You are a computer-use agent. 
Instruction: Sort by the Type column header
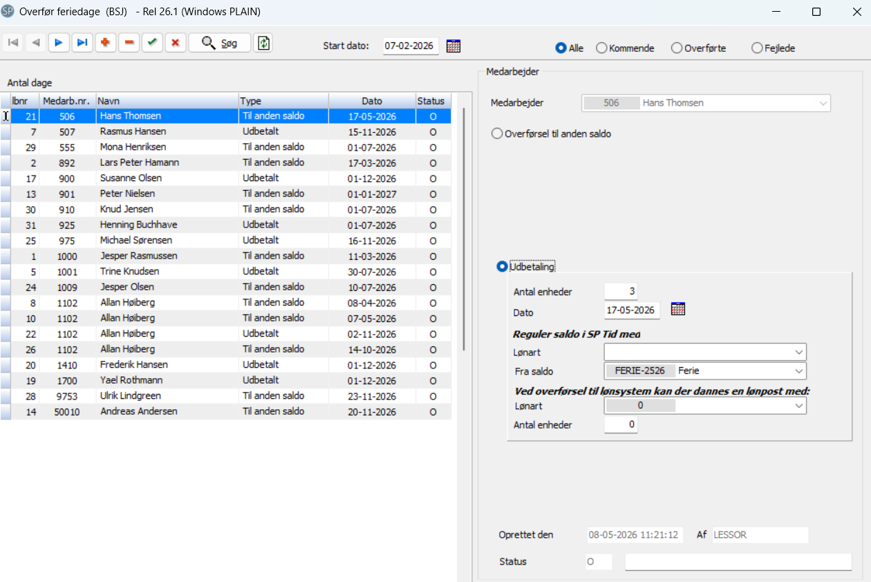[x=283, y=101]
